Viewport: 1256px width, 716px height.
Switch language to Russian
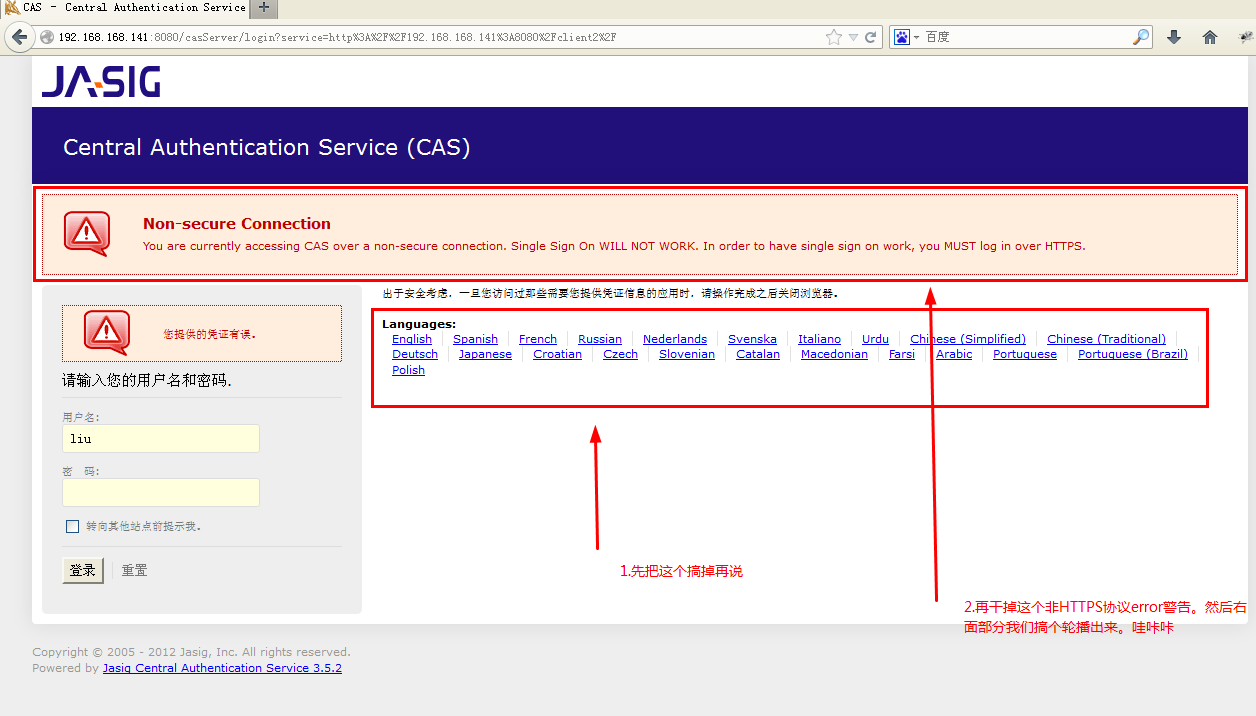pos(600,339)
